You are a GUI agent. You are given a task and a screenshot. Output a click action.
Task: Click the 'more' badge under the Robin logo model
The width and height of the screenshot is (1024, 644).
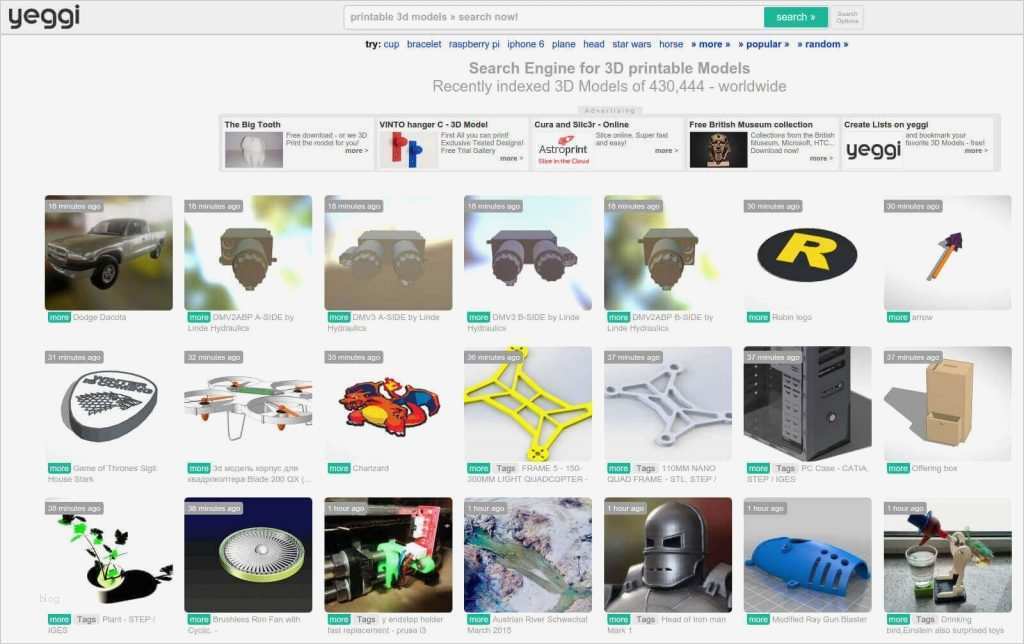click(x=758, y=317)
